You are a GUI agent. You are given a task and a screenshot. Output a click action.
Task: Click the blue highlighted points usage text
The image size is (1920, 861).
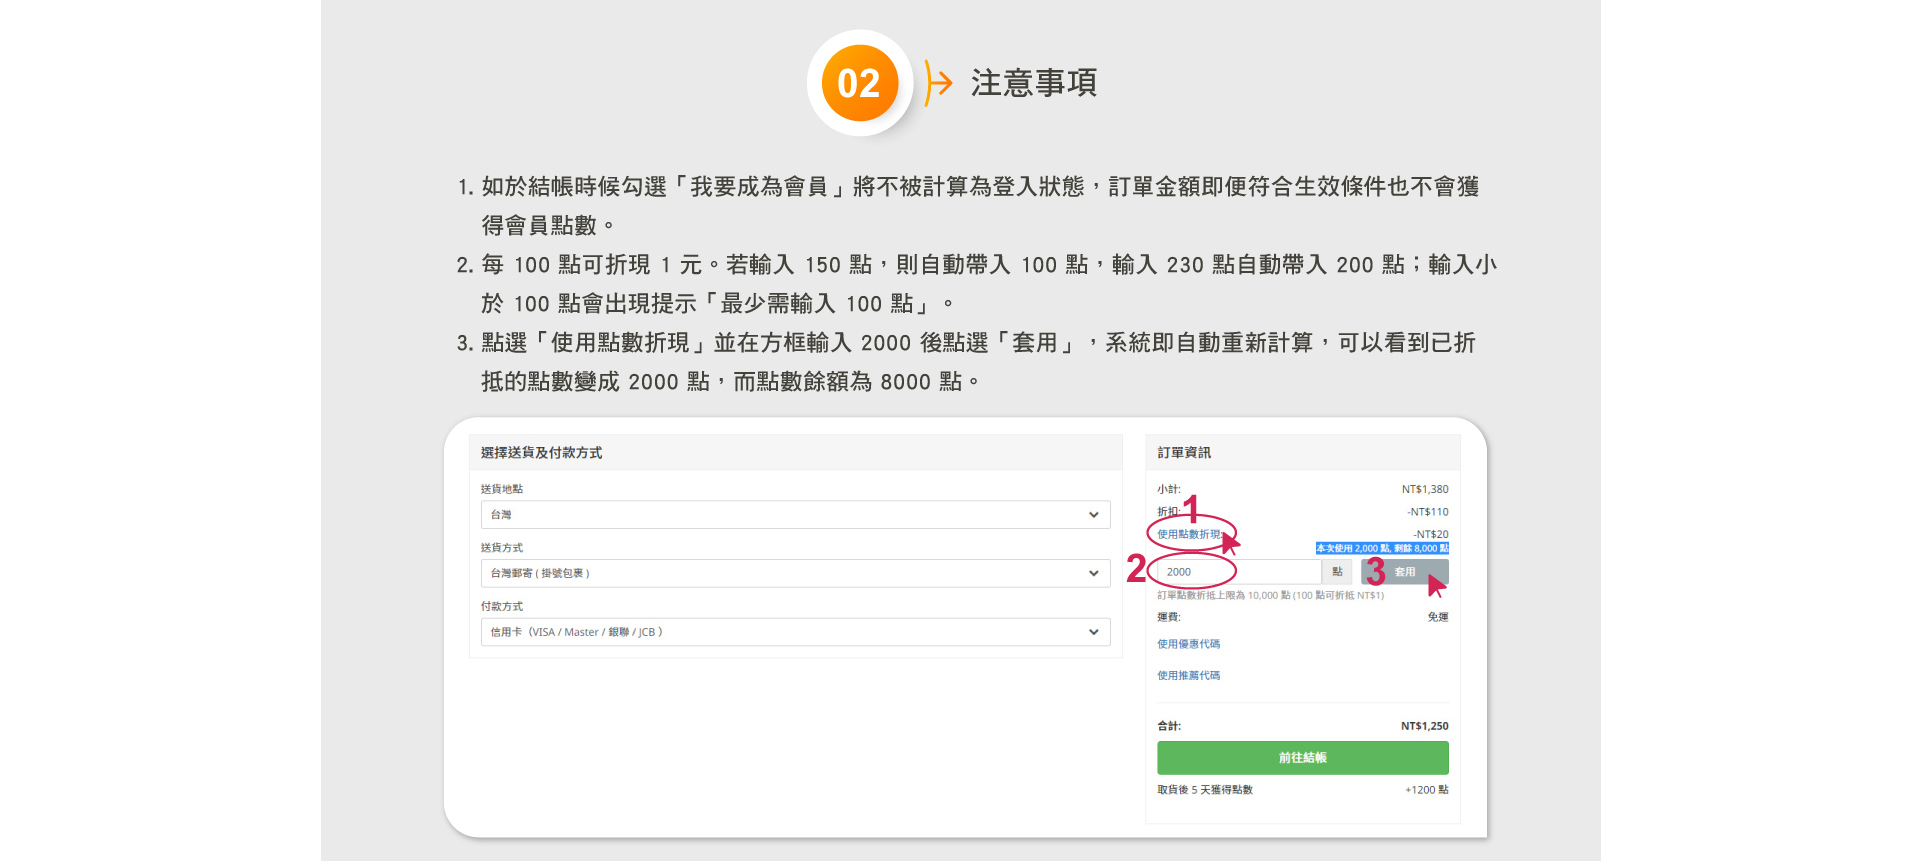coord(1382,548)
